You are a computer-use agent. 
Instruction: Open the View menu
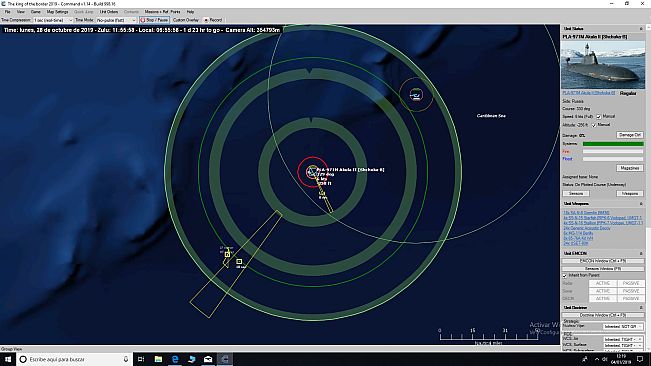[x=20, y=12]
